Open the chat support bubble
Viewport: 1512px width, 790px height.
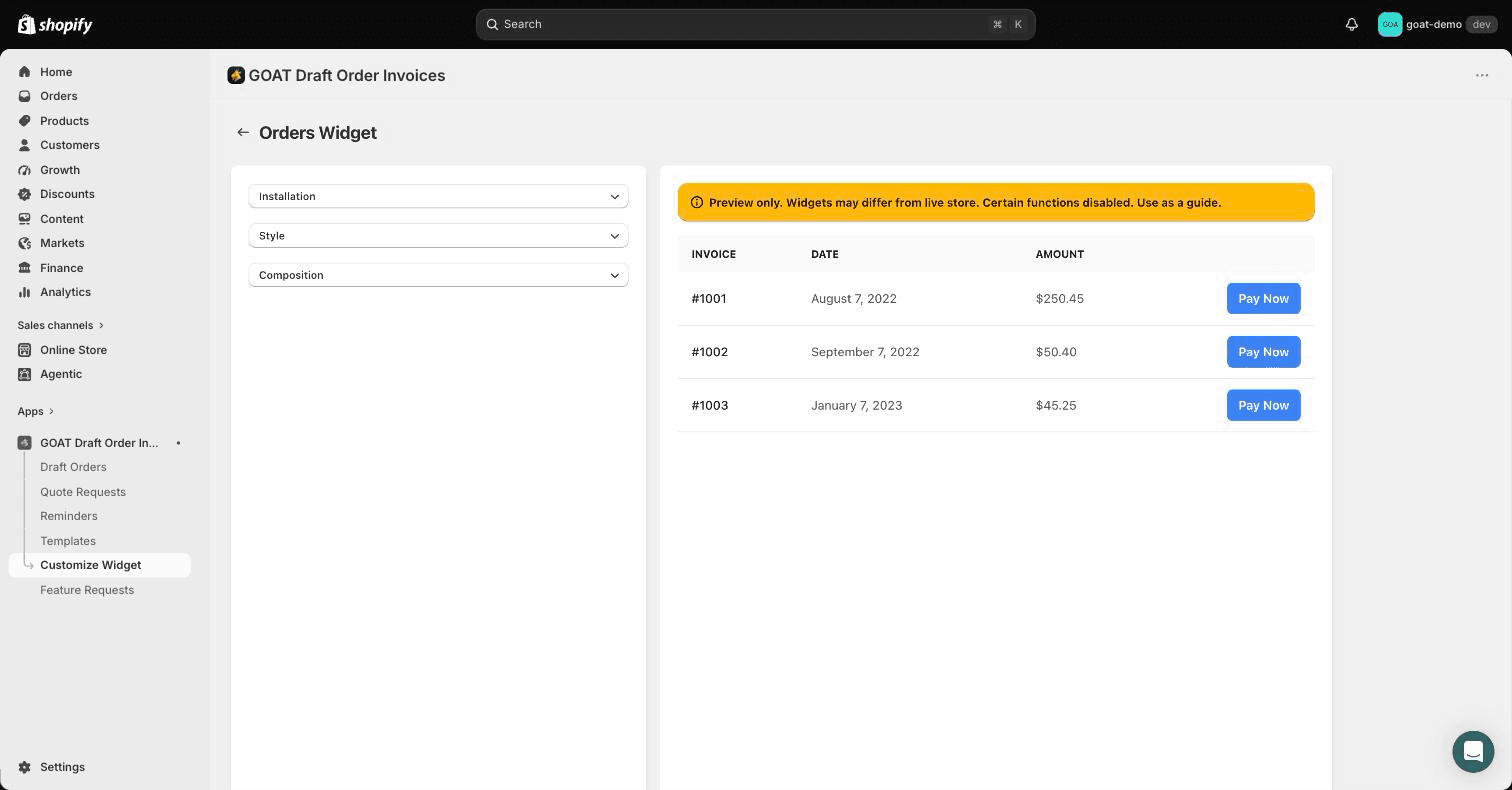pyautogui.click(x=1473, y=751)
